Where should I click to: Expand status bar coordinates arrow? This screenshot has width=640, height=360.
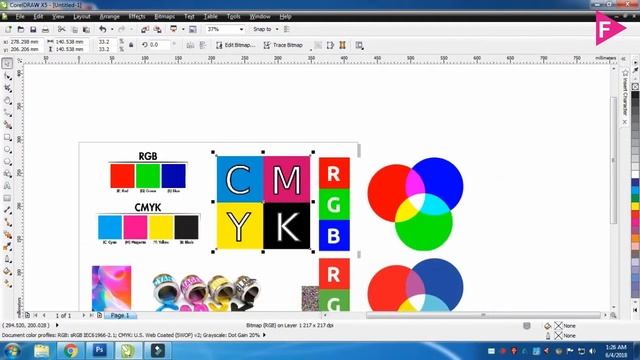[x=57, y=325]
